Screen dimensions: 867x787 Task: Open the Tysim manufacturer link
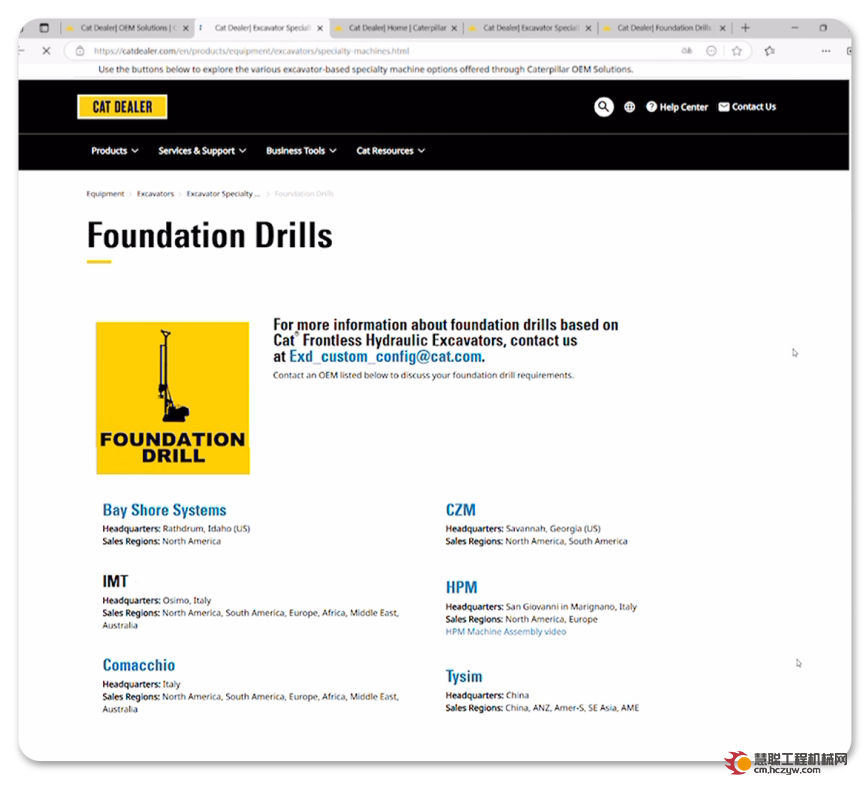(x=464, y=676)
